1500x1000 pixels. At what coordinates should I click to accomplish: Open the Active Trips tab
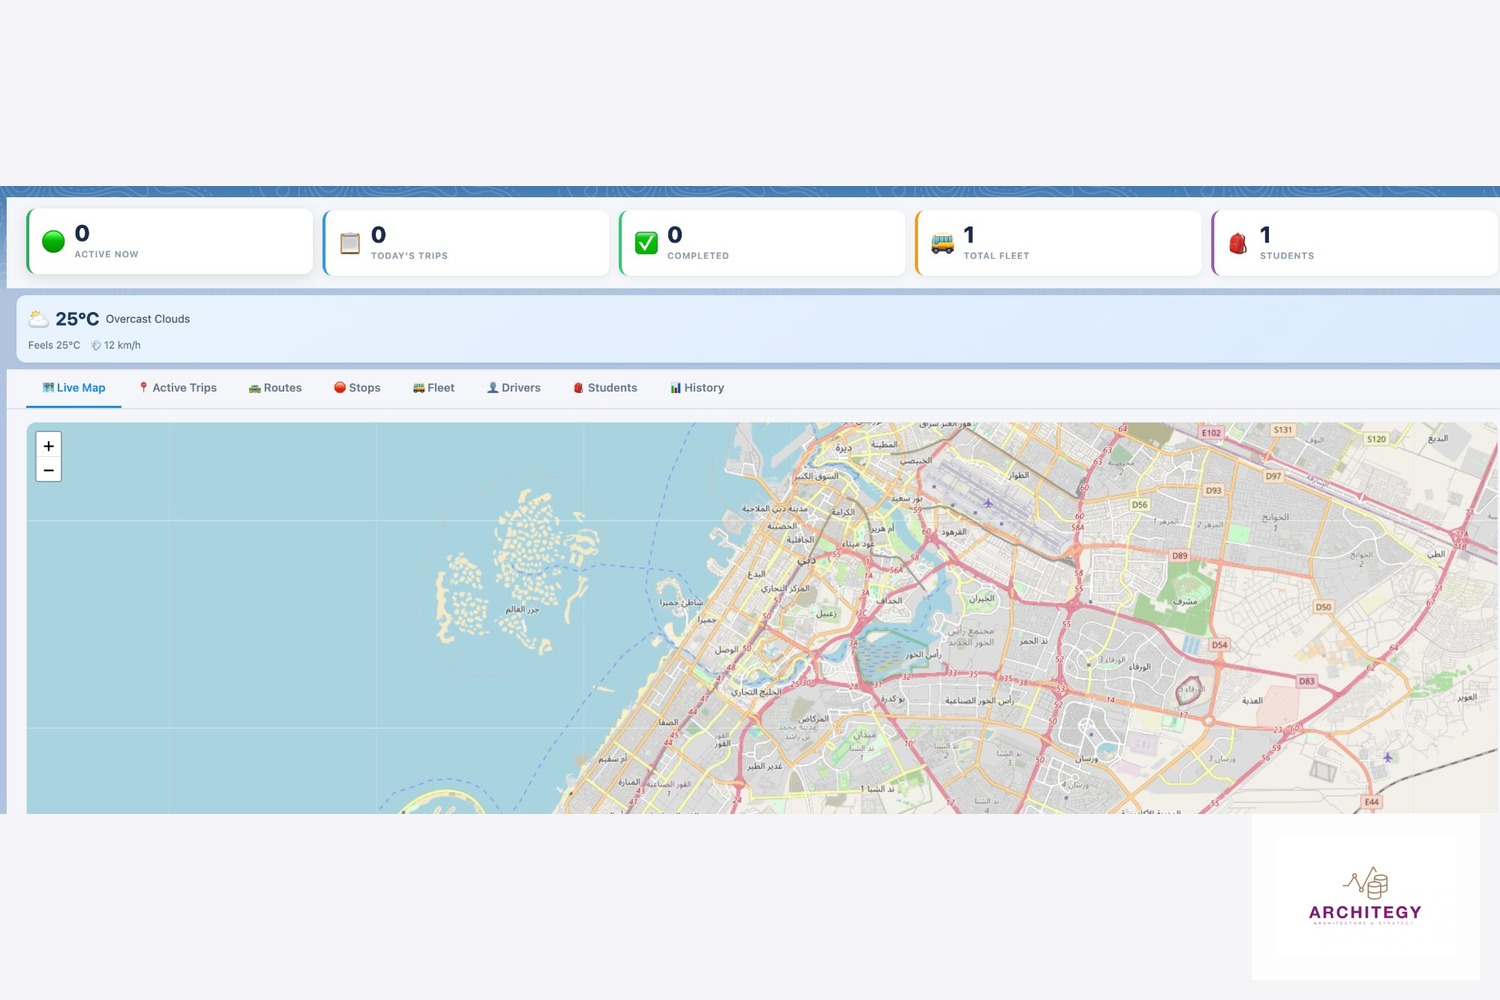[x=178, y=388]
